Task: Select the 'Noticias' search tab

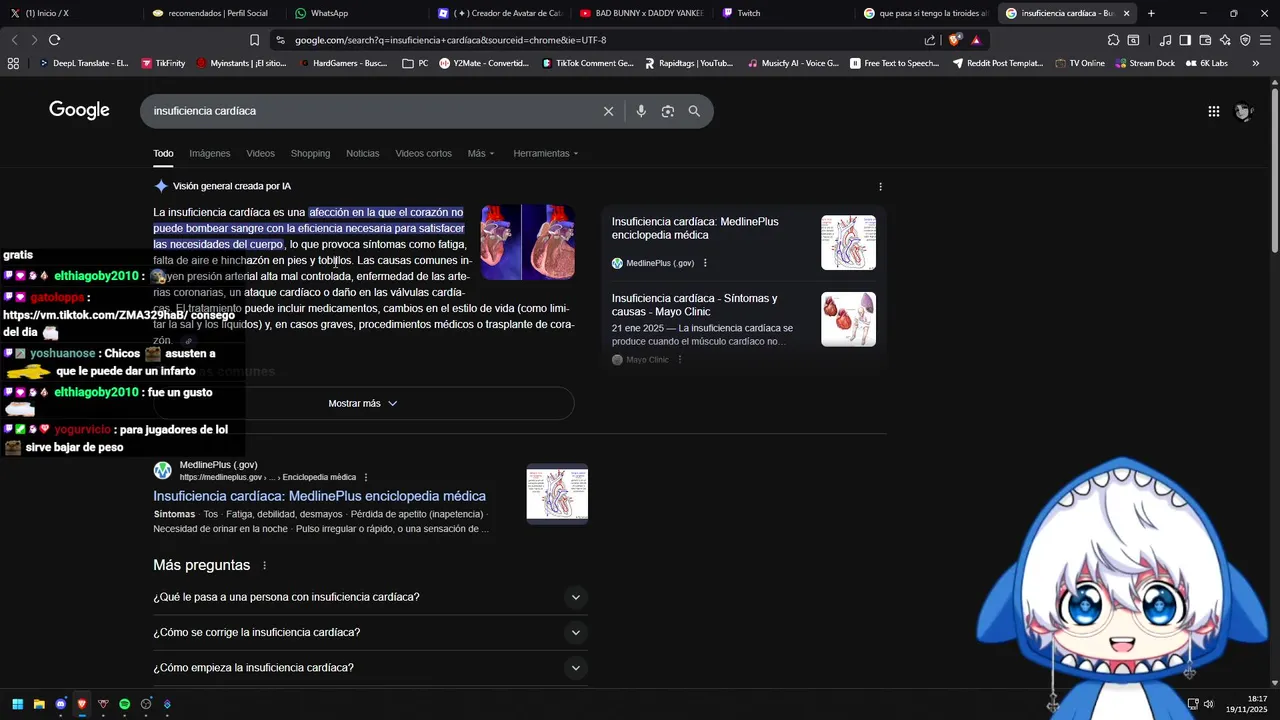Action: point(363,153)
